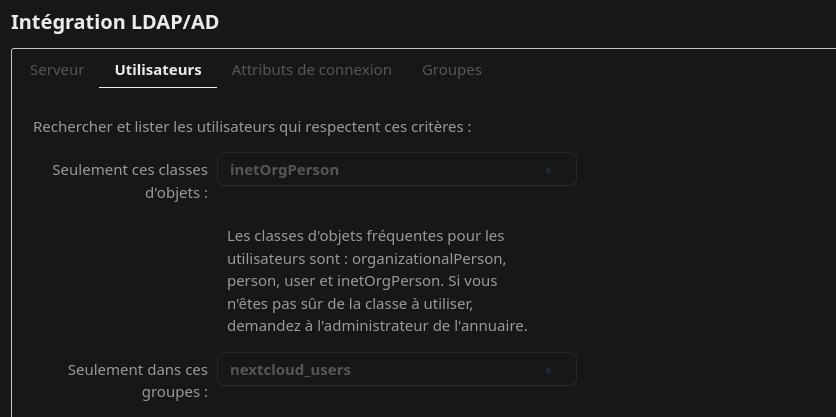The image size is (836, 417).
Task: Open the inetOrgPerson object class selector
Action: coord(400,170)
